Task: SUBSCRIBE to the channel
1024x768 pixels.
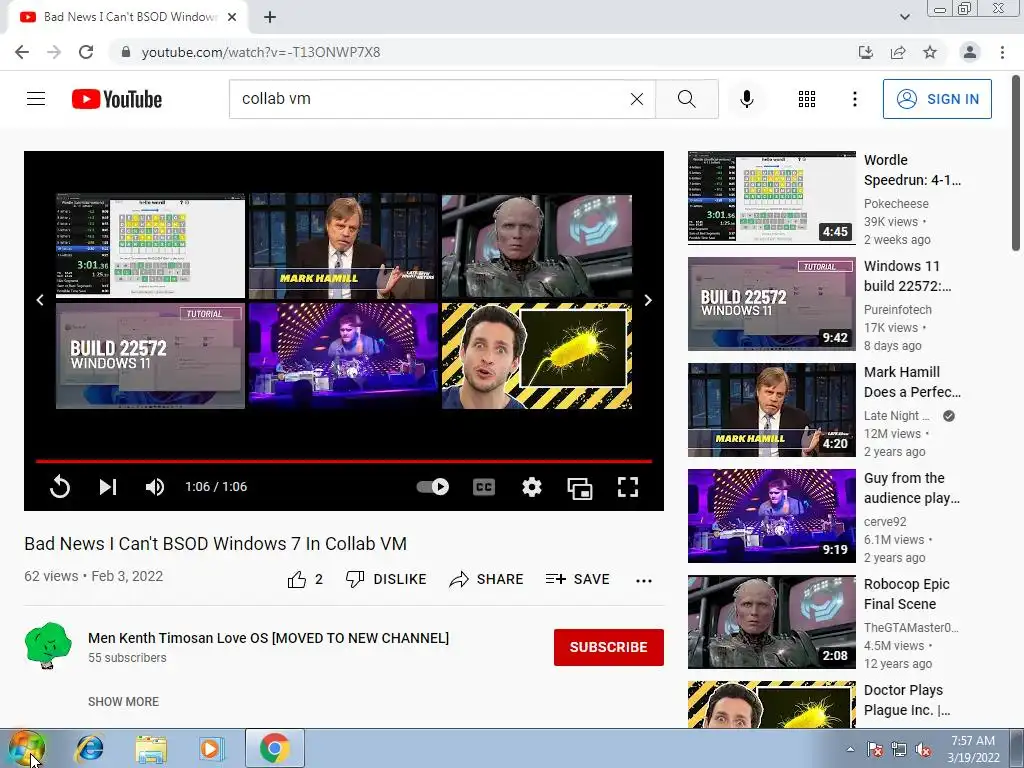Action: coord(609,647)
